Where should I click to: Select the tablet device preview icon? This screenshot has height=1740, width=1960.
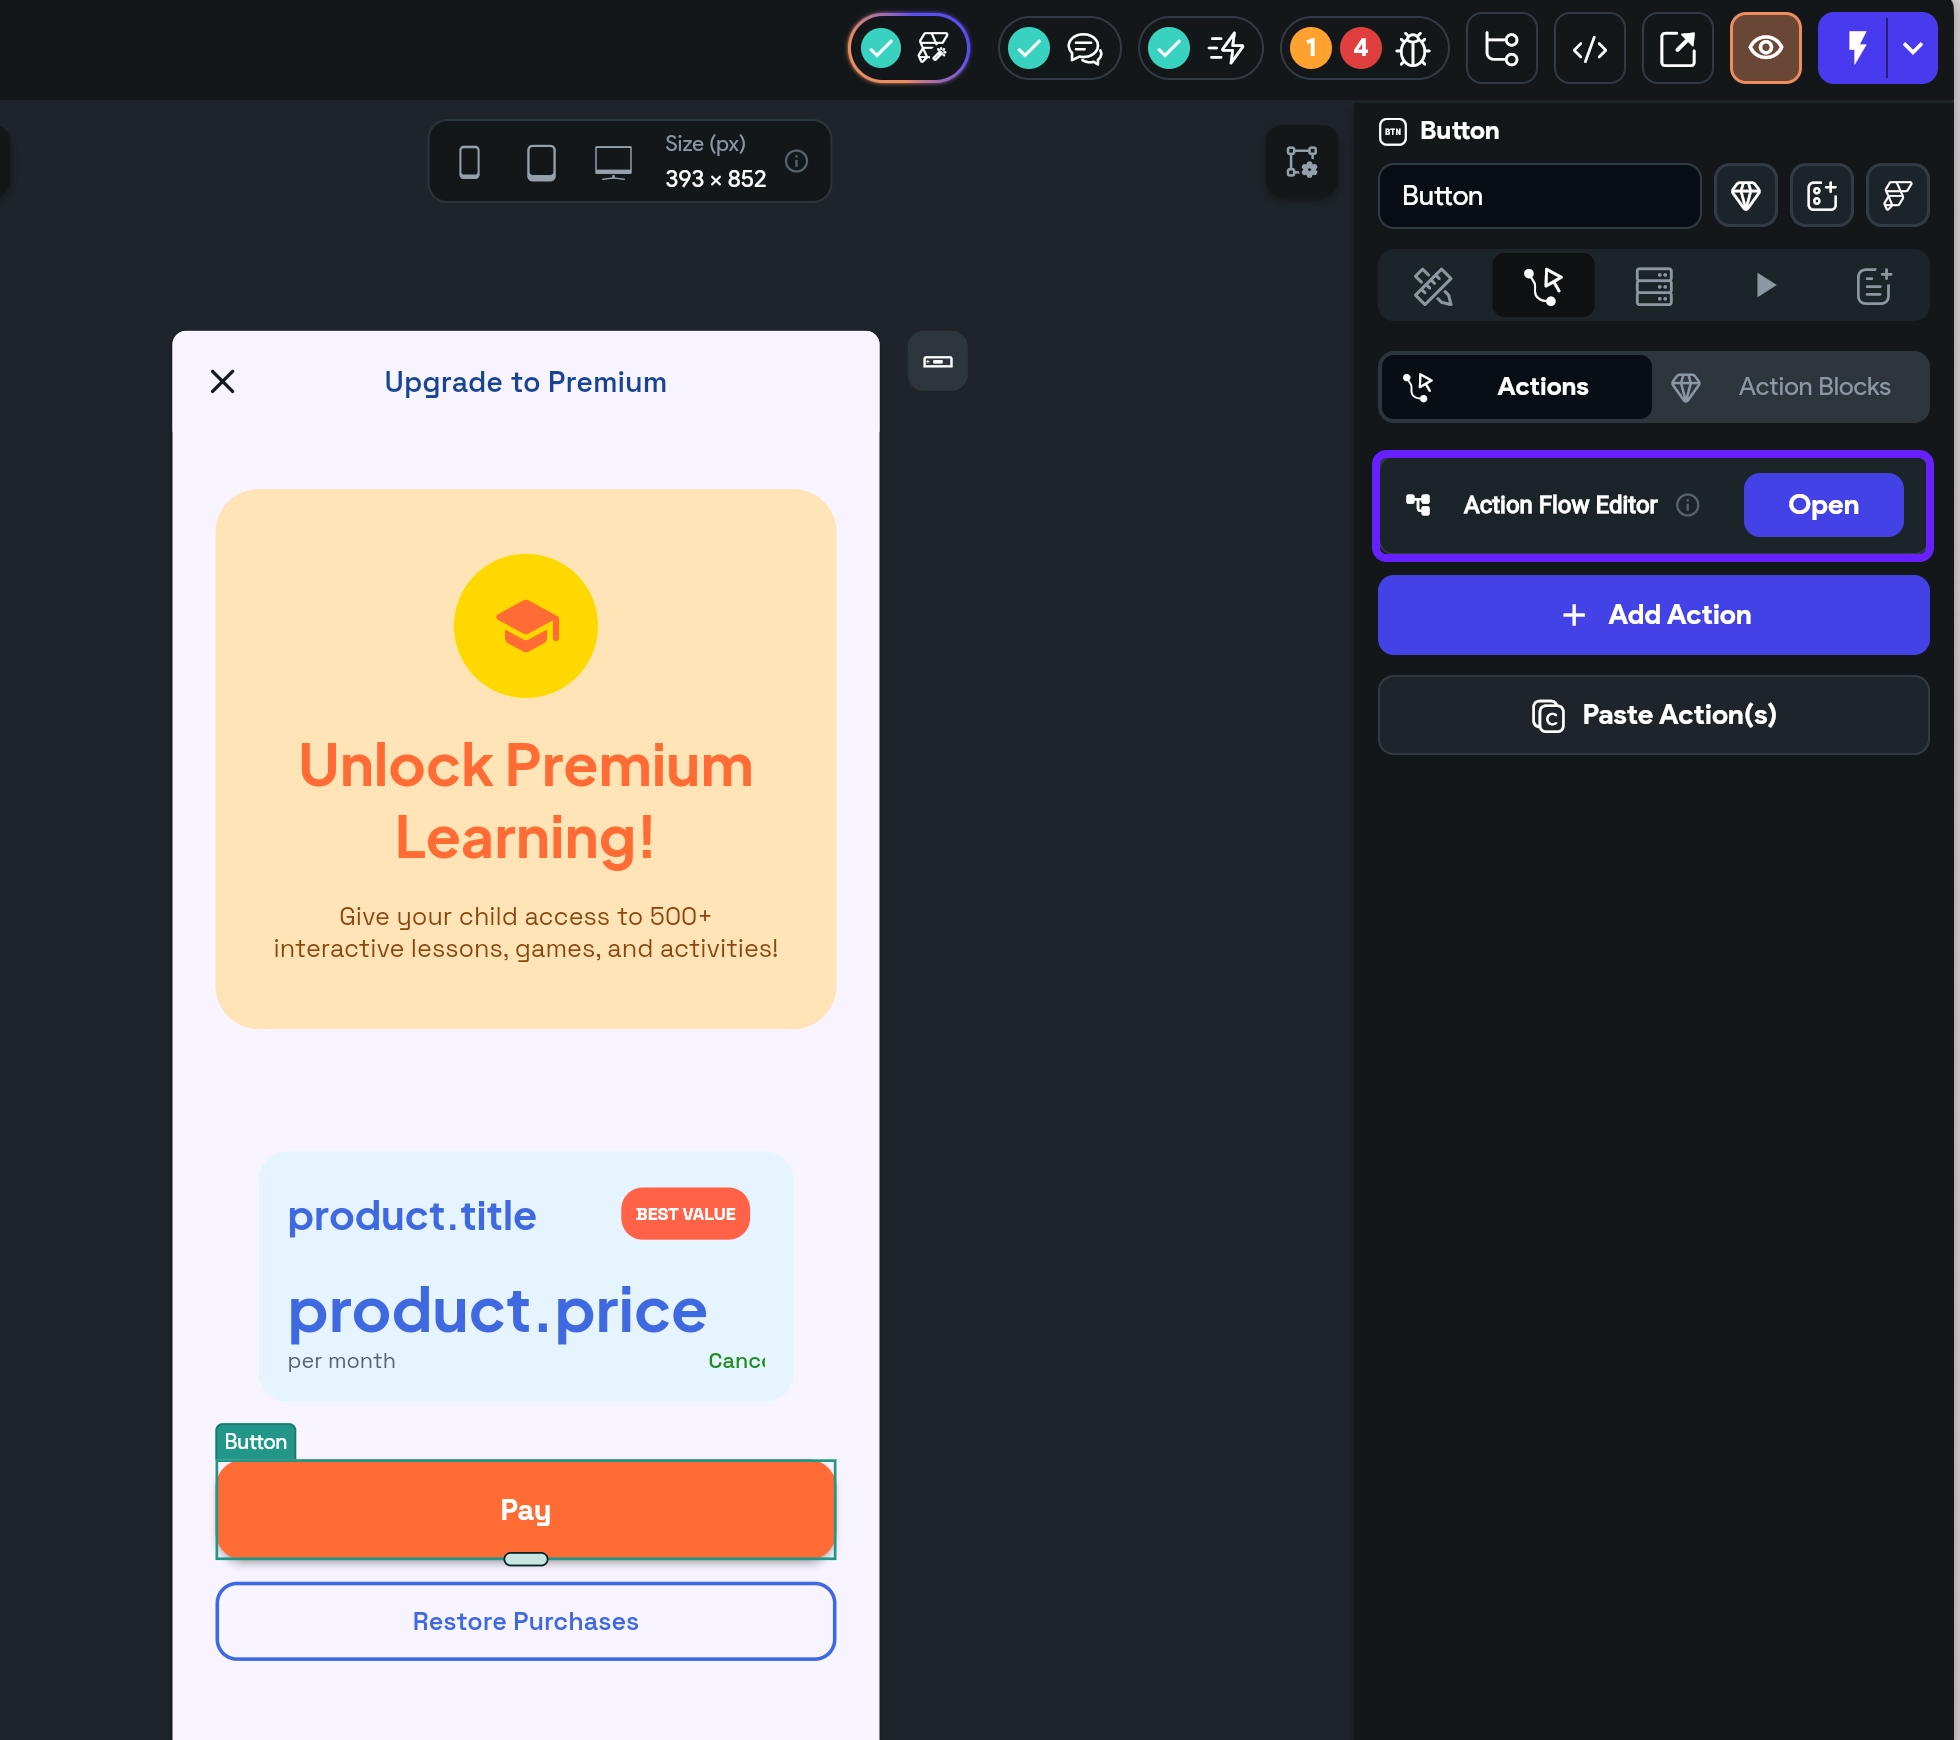coord(541,161)
